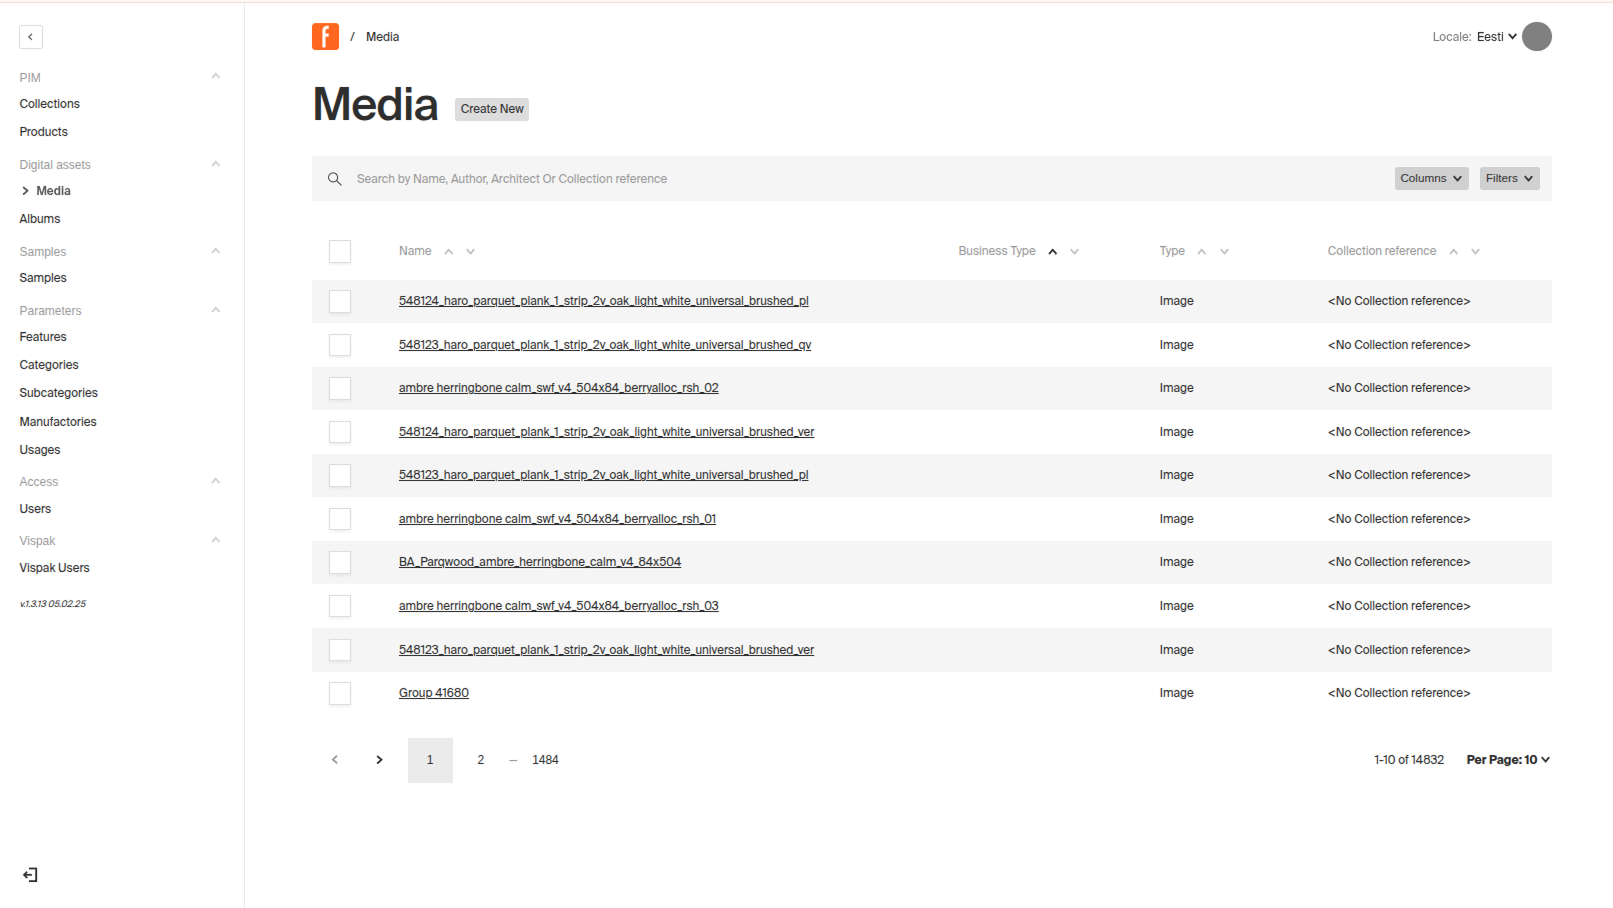This screenshot has width=1613, height=908.
Task: Collapse the Parameters sidebar section
Action: pyautogui.click(x=215, y=311)
